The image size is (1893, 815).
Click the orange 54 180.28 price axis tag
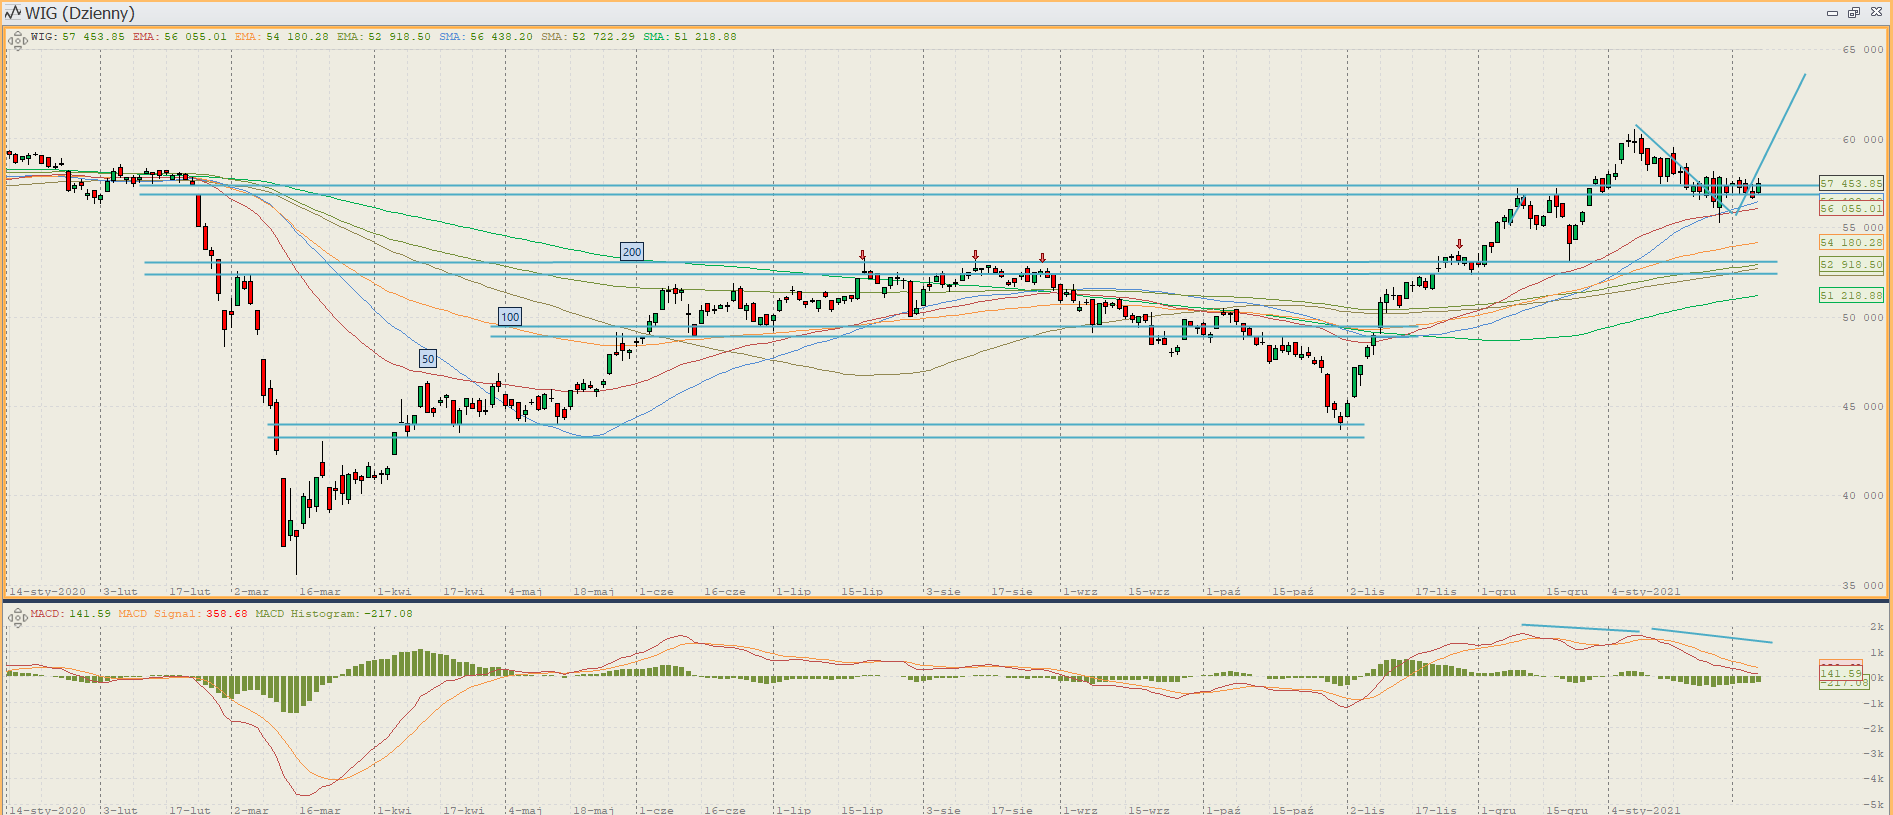coord(1850,243)
